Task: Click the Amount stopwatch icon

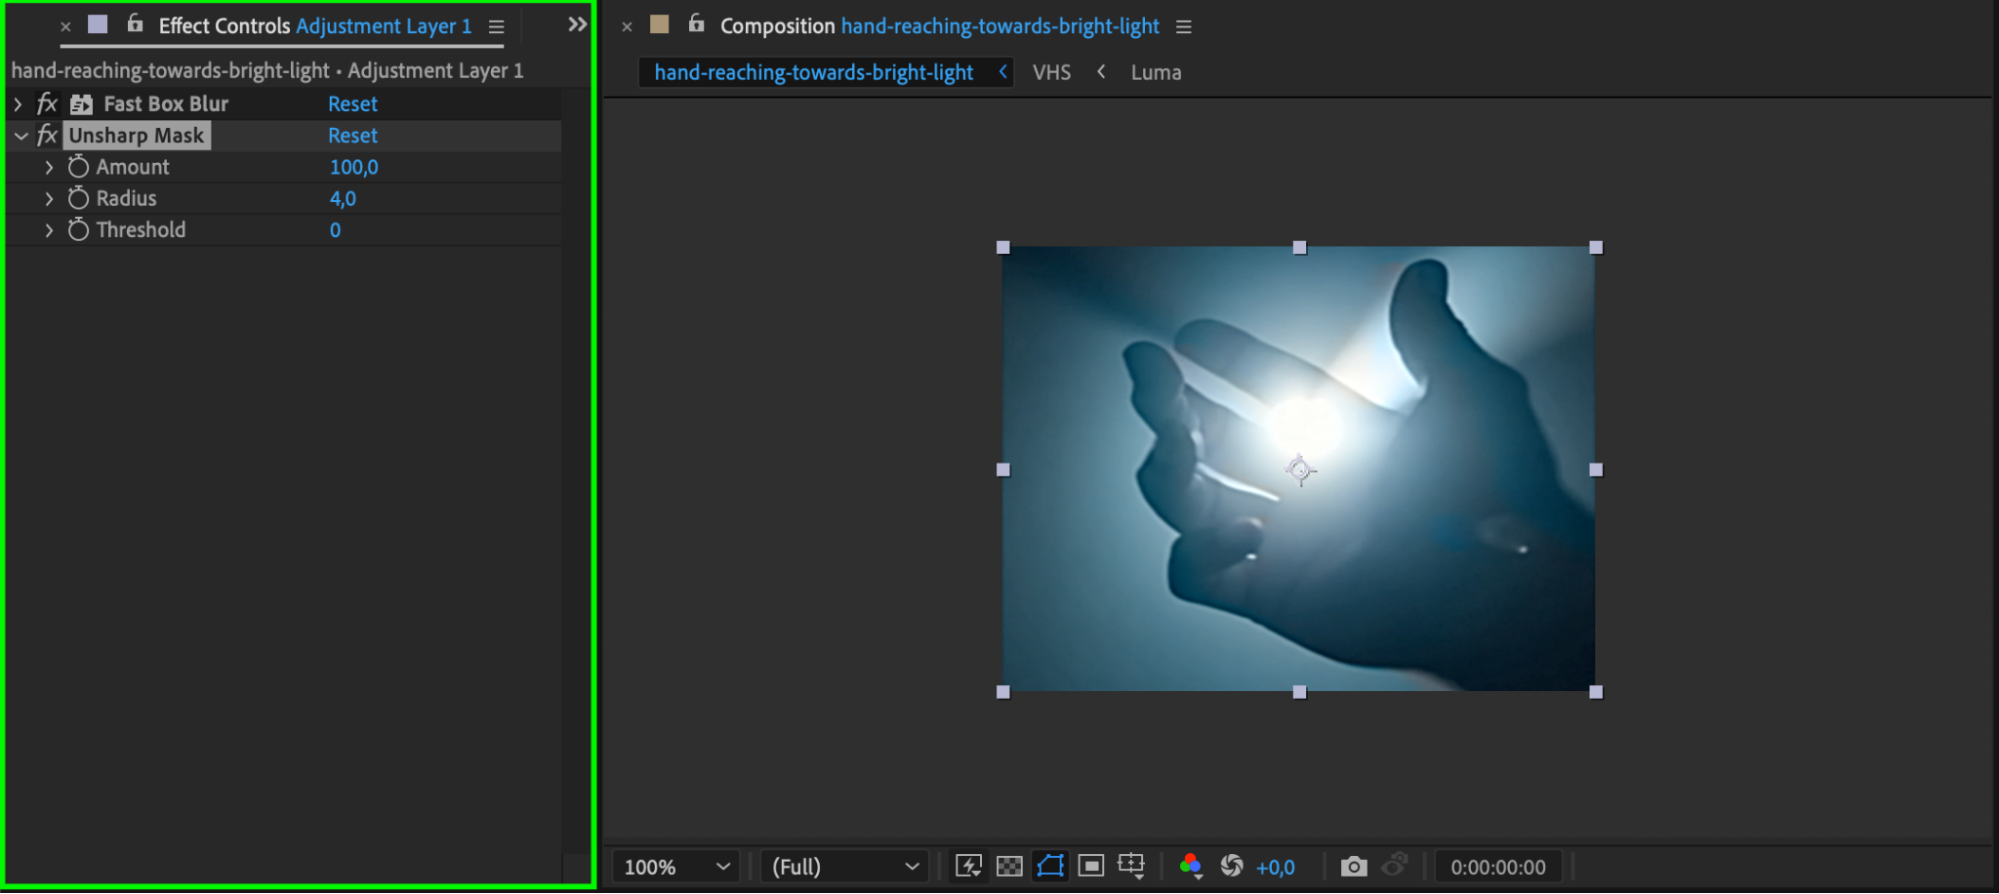Action: click(78, 167)
